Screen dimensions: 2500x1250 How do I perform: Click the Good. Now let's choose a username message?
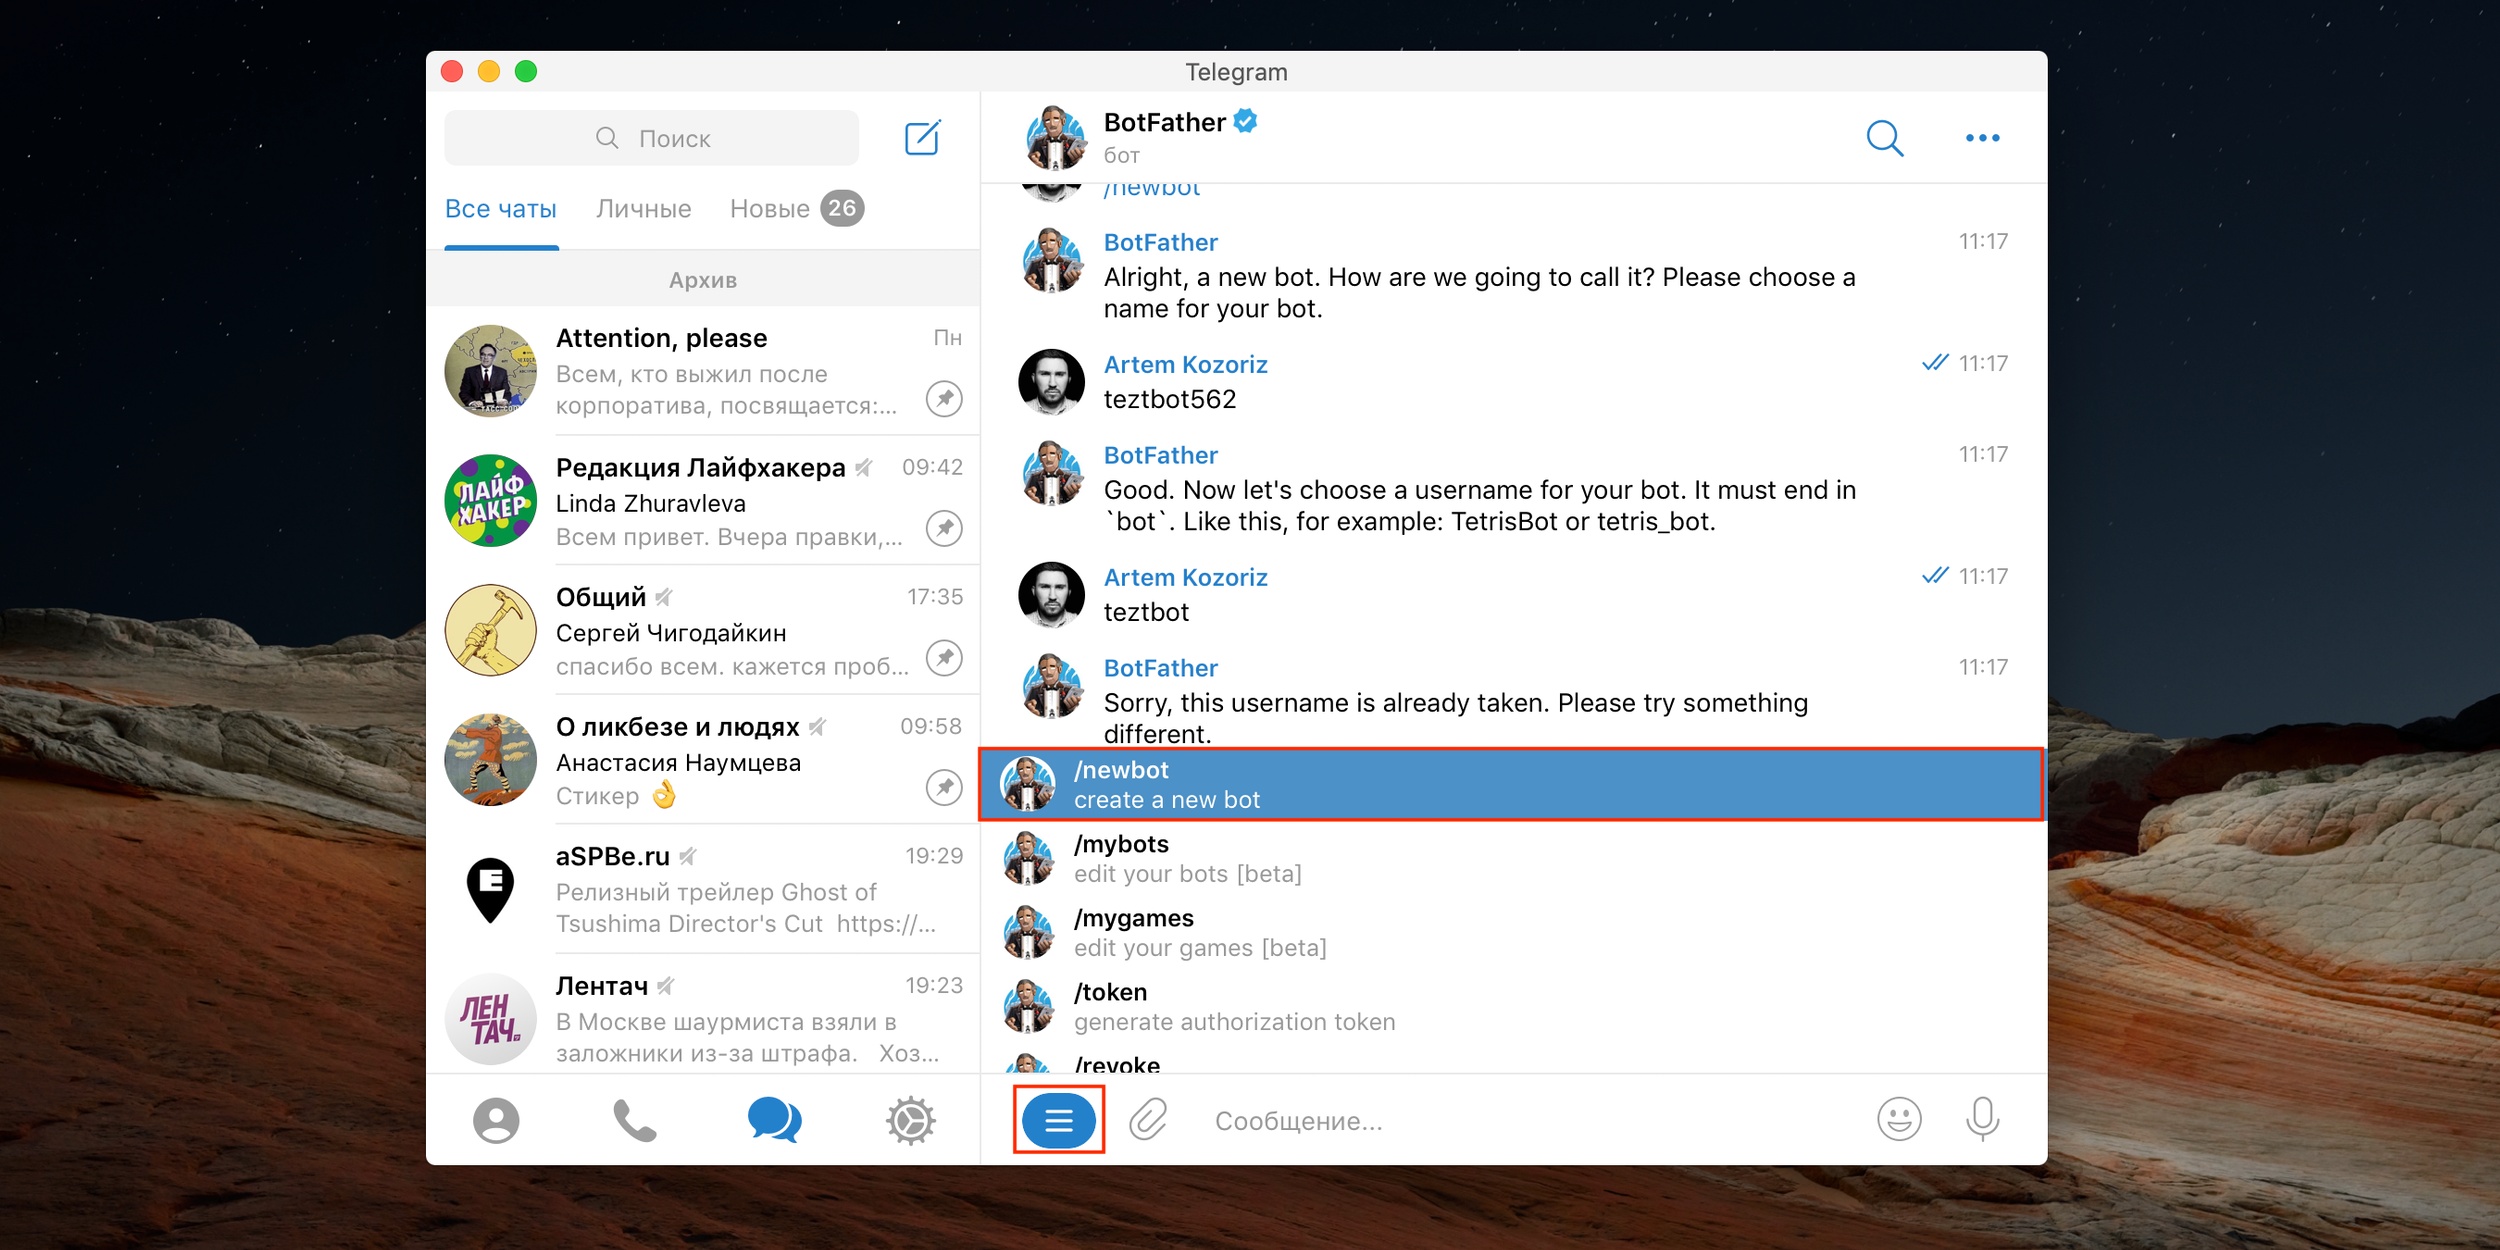tap(1479, 506)
